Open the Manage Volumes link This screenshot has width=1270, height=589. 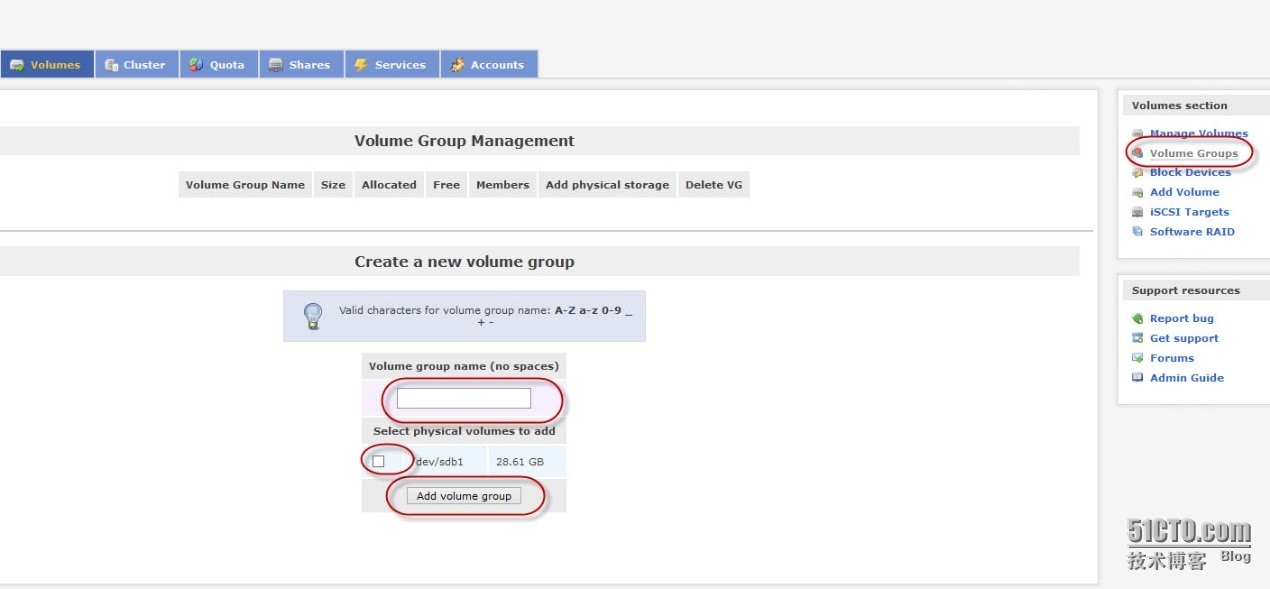pos(1198,133)
